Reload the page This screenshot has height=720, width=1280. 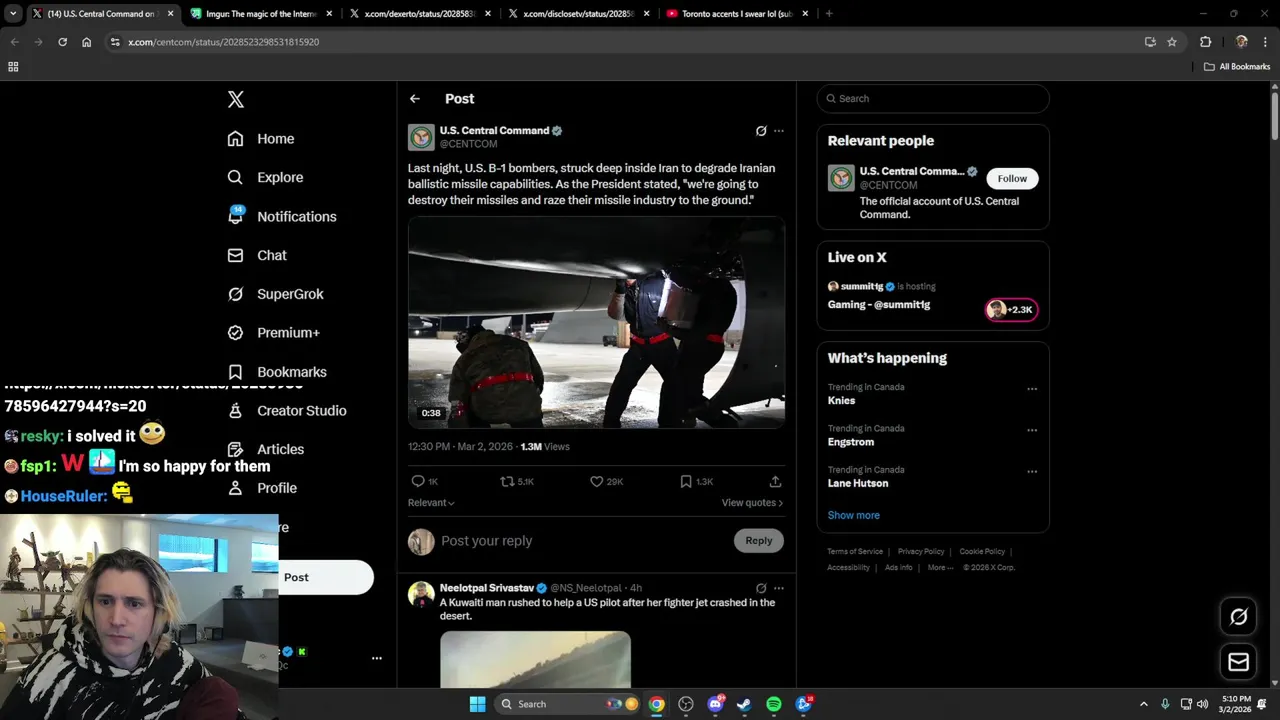tap(62, 42)
